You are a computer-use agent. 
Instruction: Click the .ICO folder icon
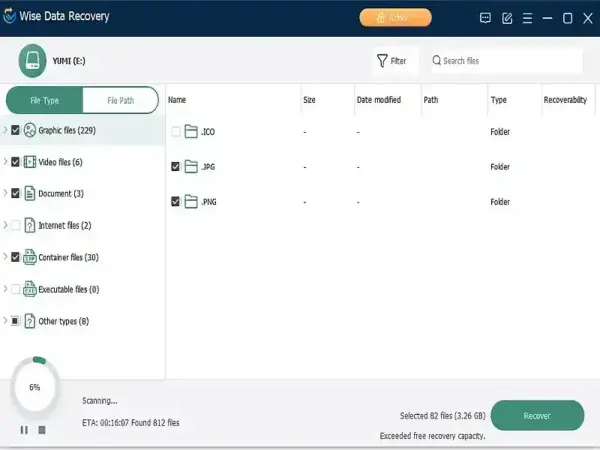(191, 131)
